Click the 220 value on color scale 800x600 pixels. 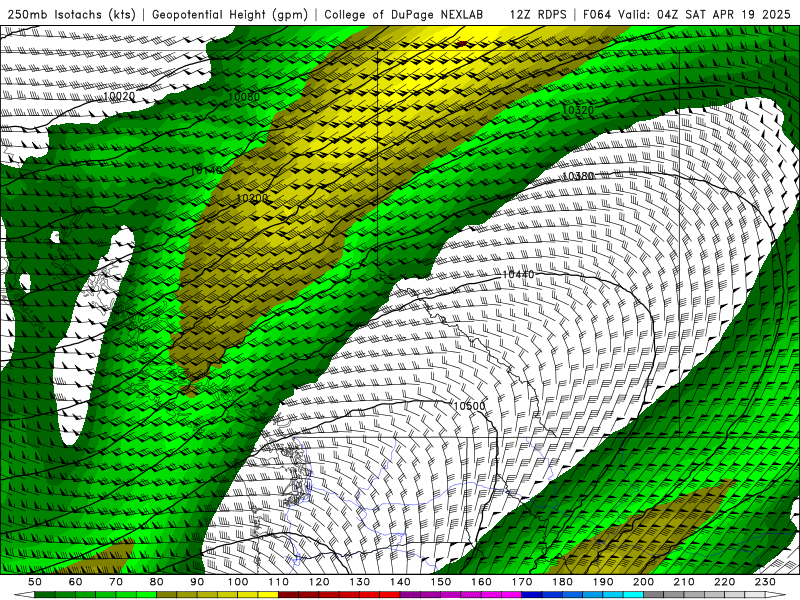tap(724, 582)
